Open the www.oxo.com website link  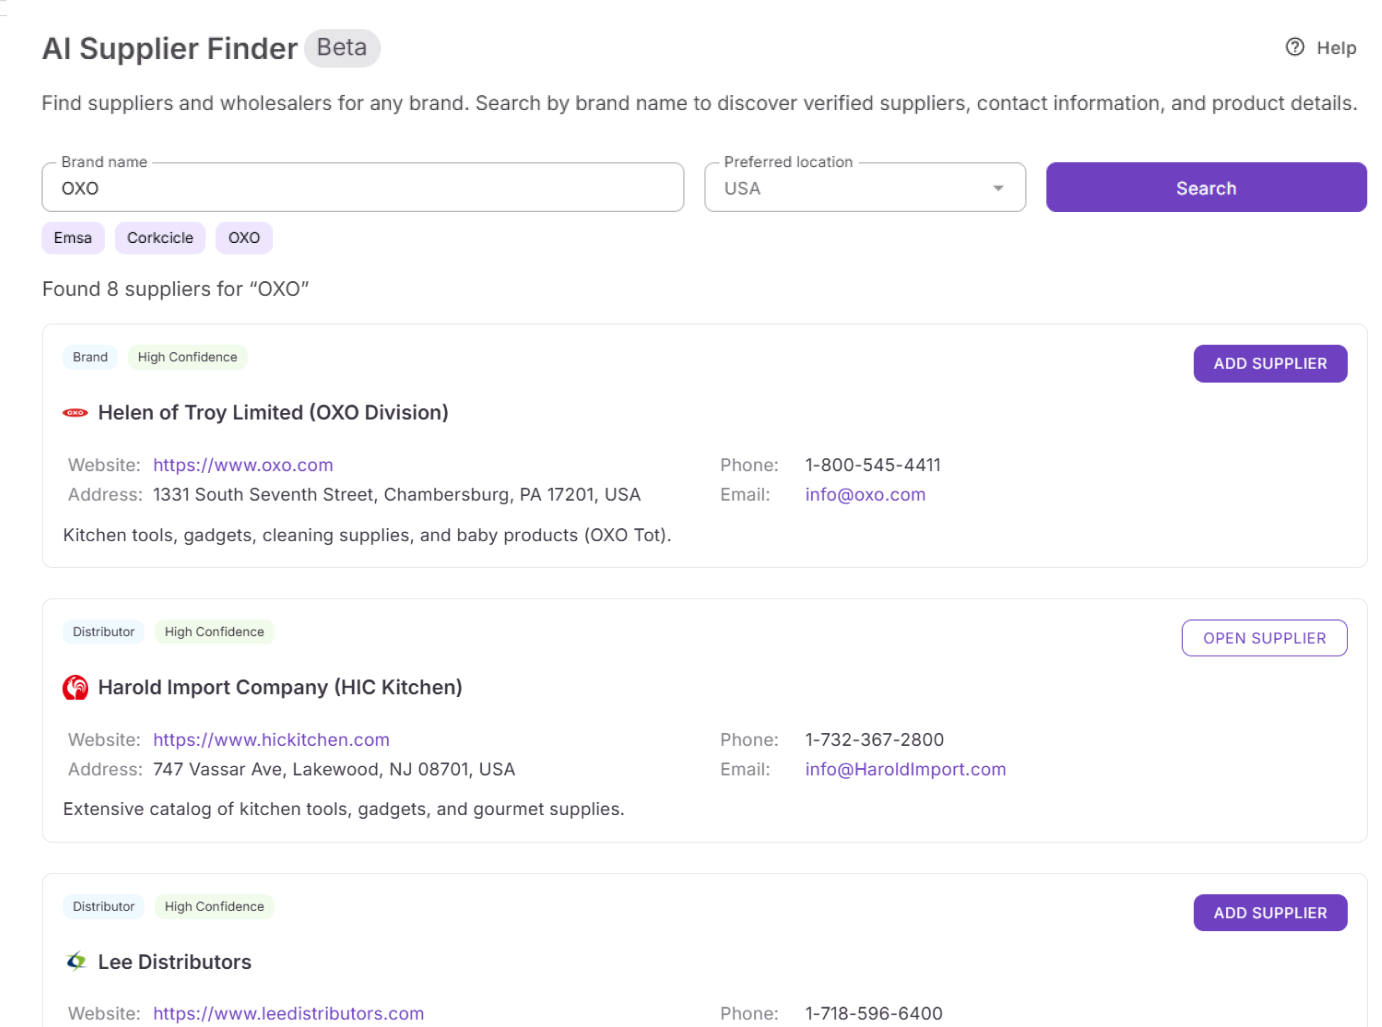pyautogui.click(x=243, y=464)
